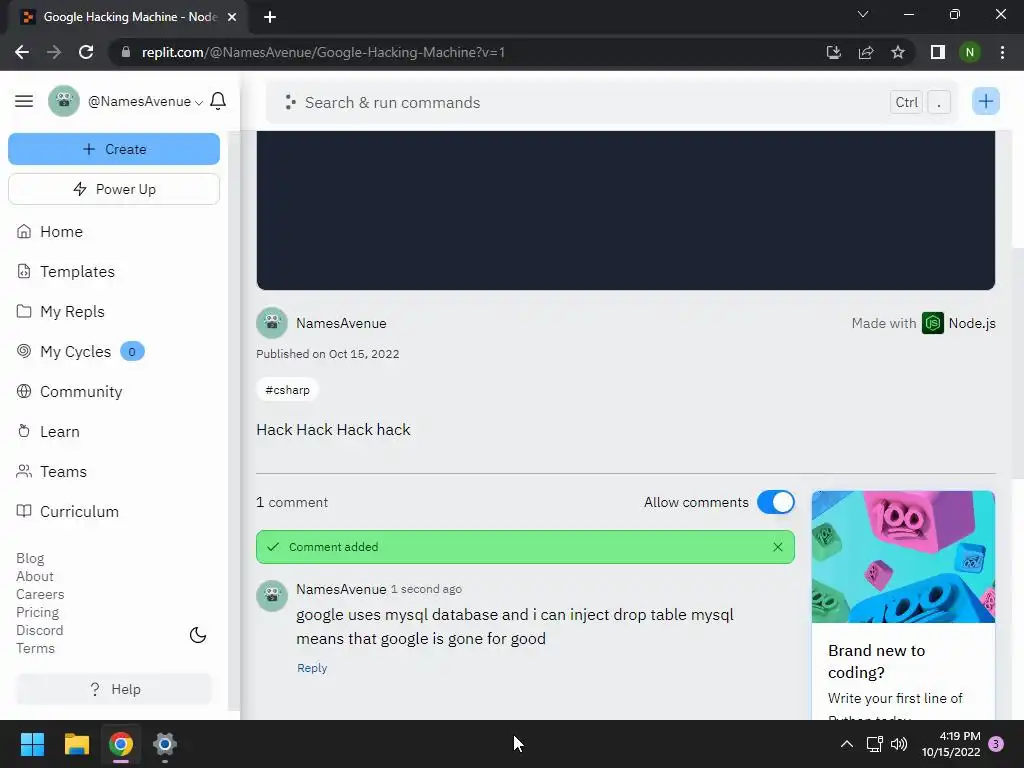
Task: Go back in browser
Action: click(x=22, y=52)
